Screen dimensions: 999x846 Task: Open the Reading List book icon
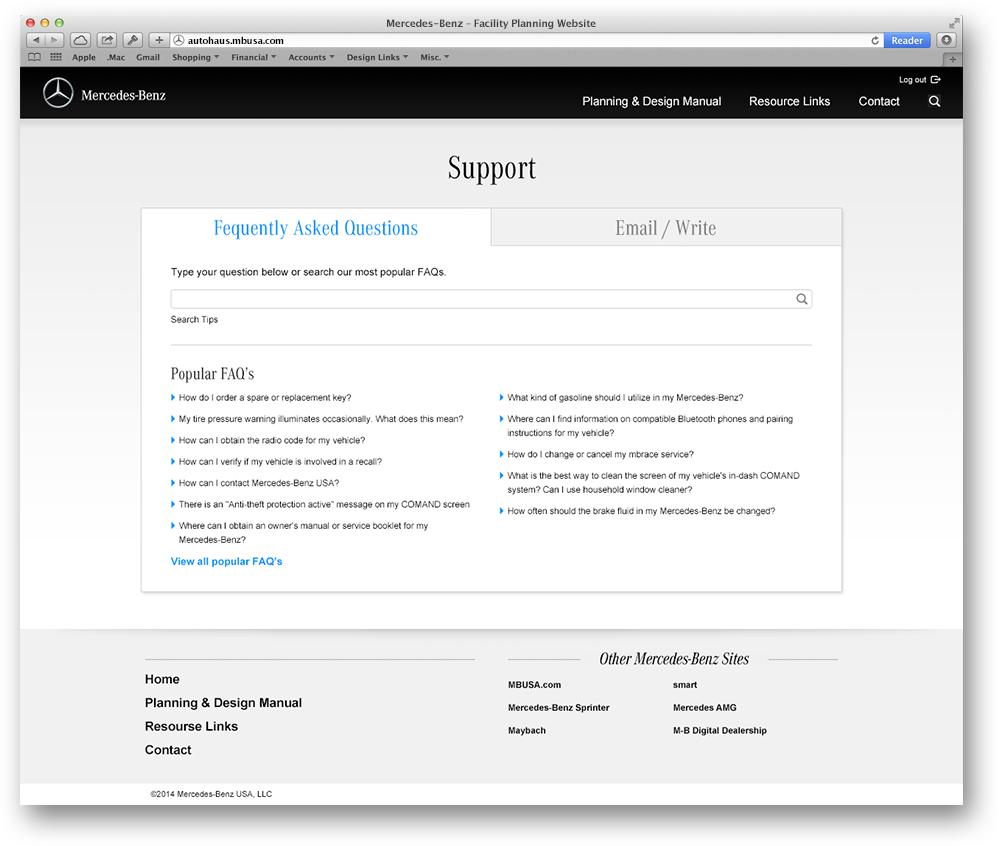point(34,57)
